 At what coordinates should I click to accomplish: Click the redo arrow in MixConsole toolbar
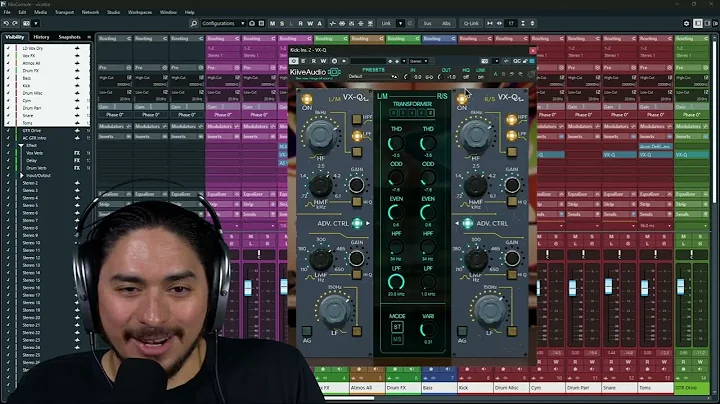click(15, 23)
